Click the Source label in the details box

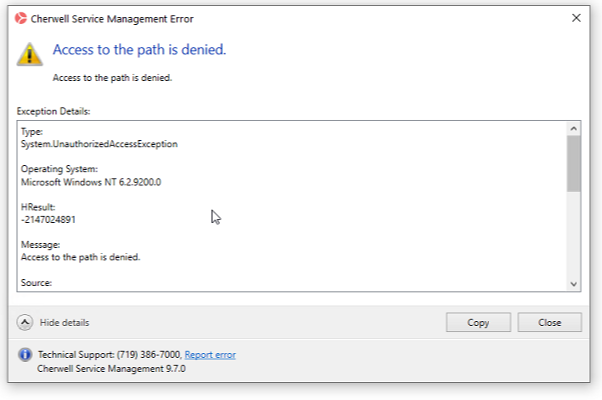(x=36, y=283)
